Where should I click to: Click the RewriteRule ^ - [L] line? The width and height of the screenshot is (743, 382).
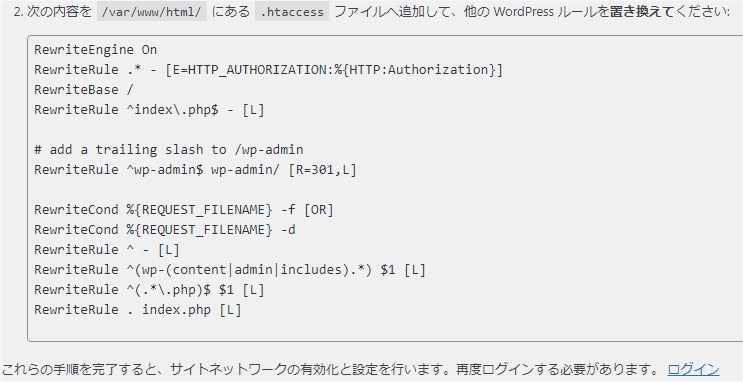[x=107, y=250]
